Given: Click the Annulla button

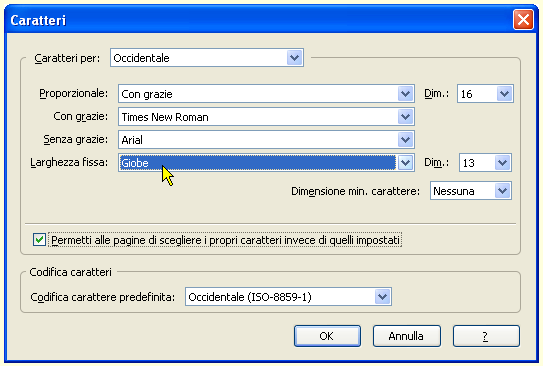Looking at the screenshot, I should (407, 336).
